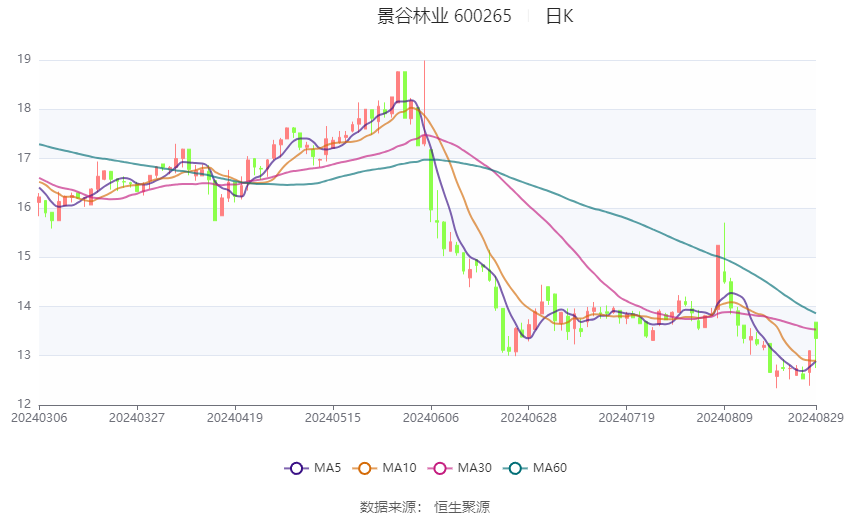The width and height of the screenshot is (850, 517).
Task: Click x-axis date label 20240606
Action: [431, 418]
